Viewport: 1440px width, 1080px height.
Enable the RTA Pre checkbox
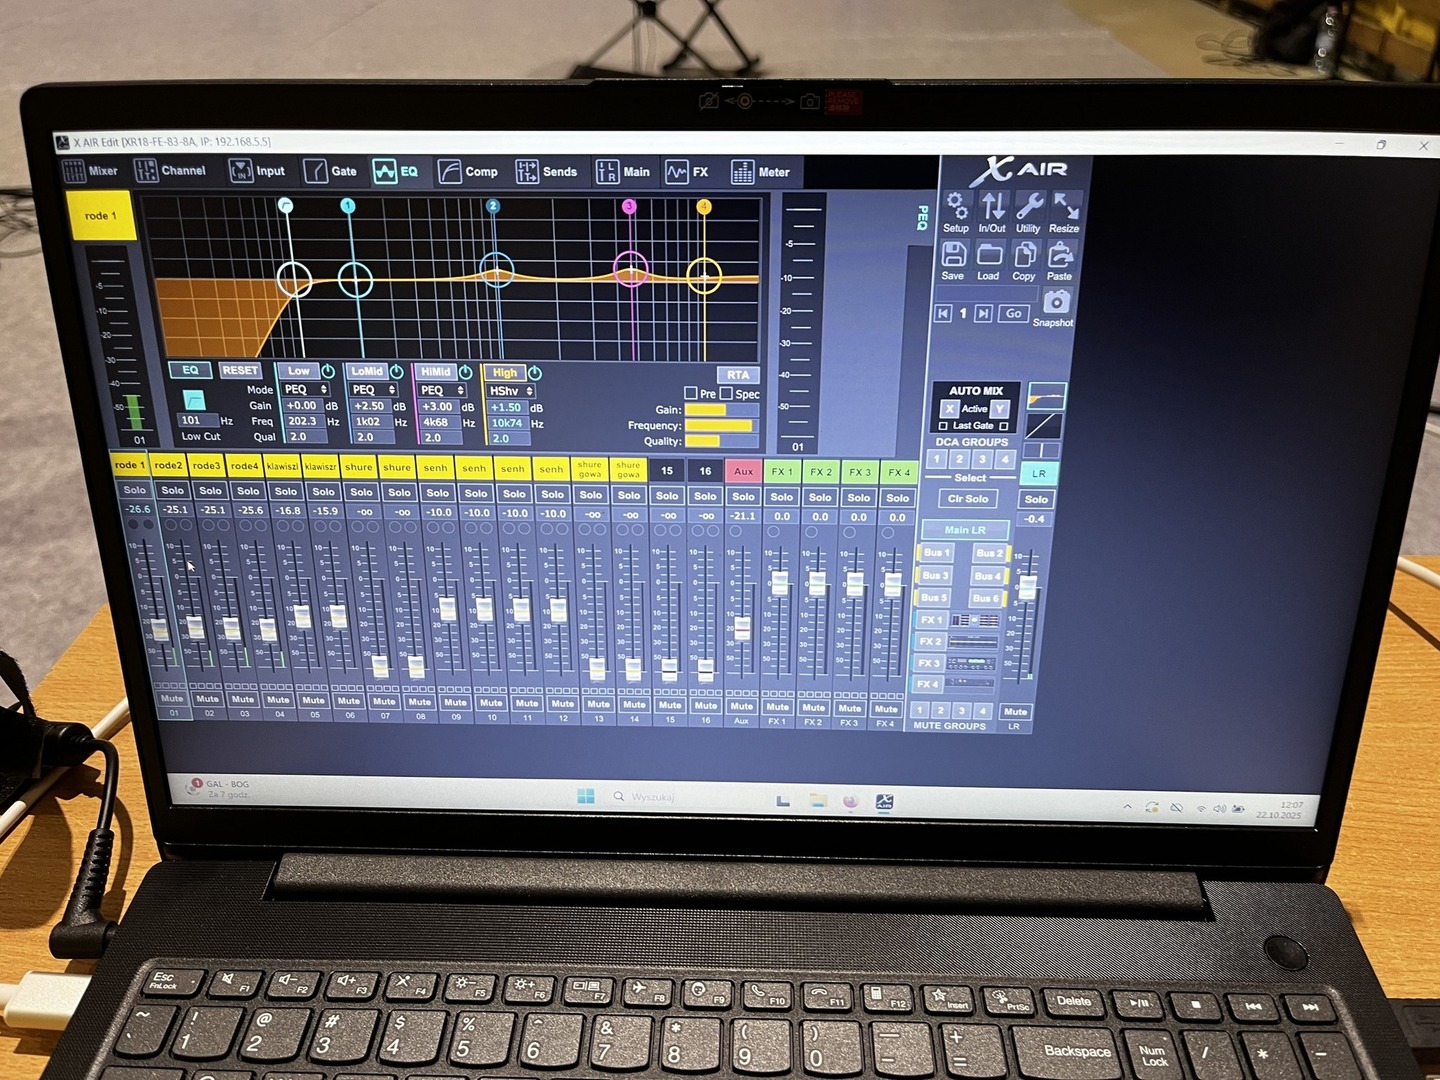[691, 393]
